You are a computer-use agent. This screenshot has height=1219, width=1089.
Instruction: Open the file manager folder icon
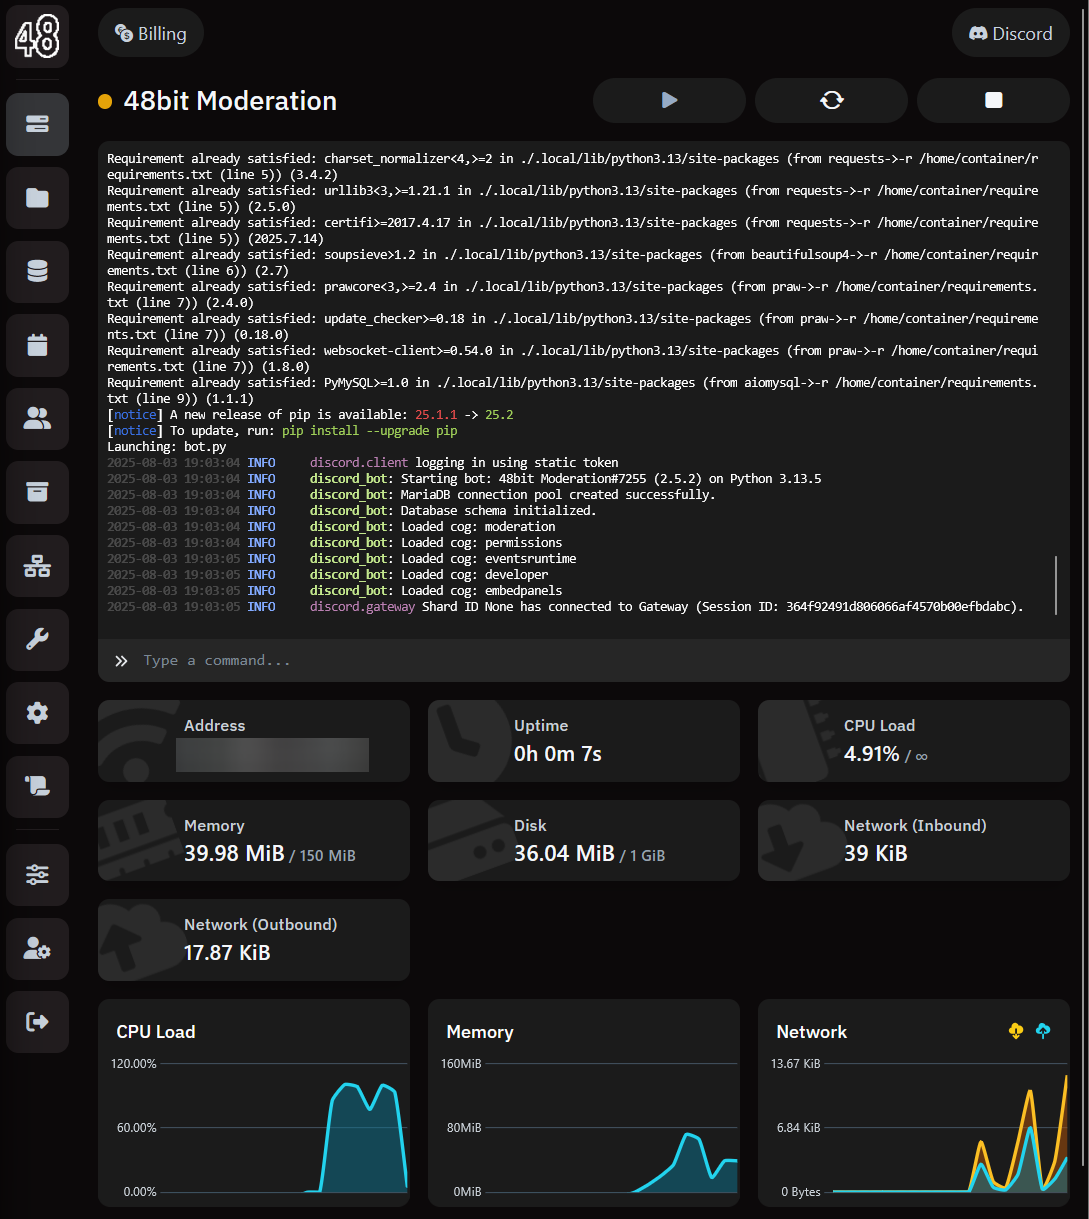click(x=38, y=198)
